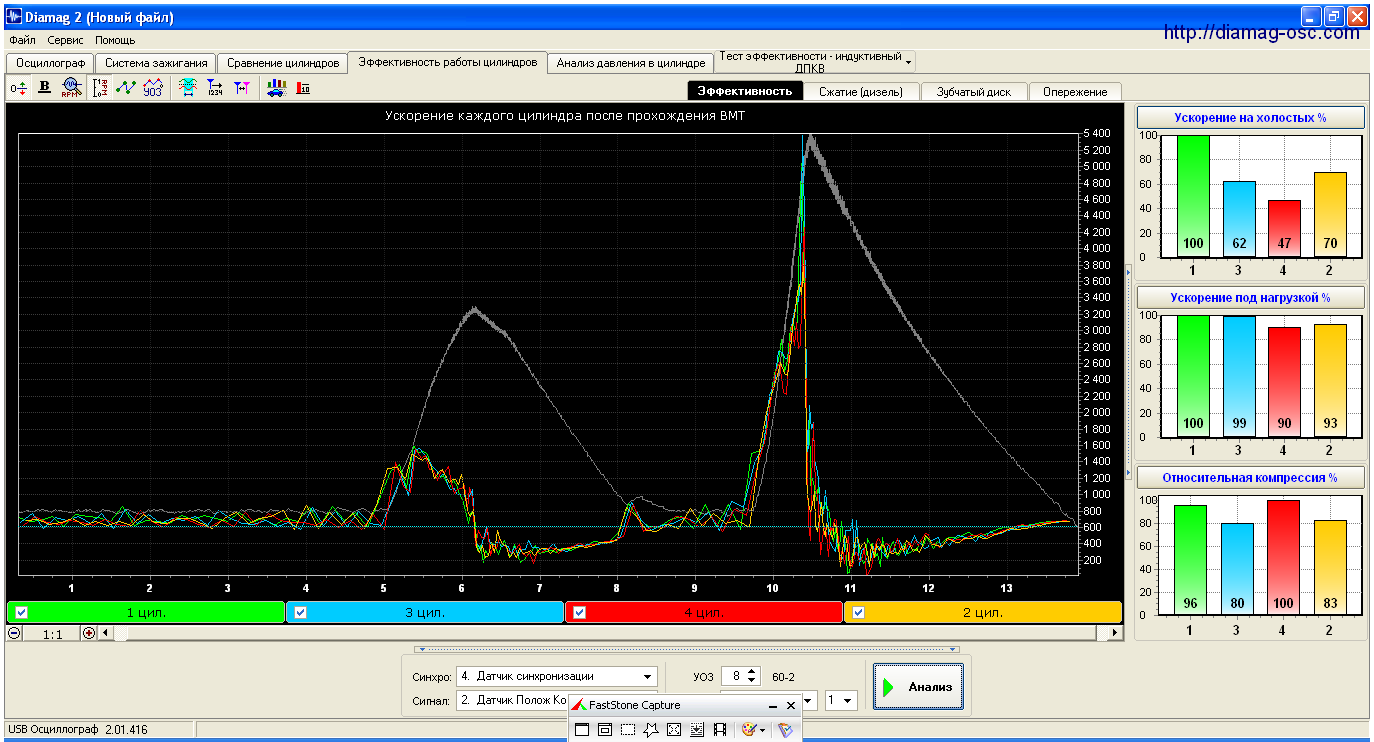Image resolution: width=1374 pixels, height=742 pixels.
Task: Click the green zigzag points graph icon
Action: click(x=126, y=88)
